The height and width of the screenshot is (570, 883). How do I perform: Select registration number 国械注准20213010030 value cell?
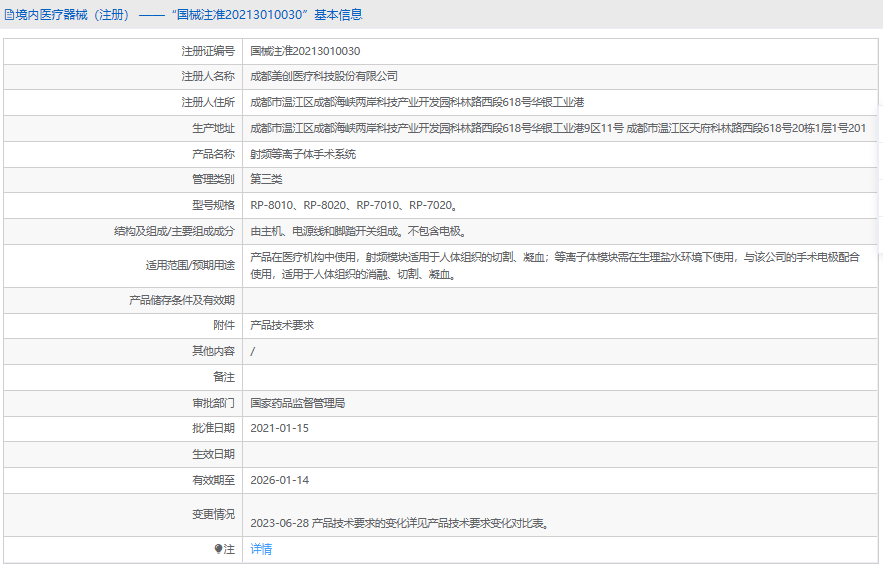click(305, 50)
